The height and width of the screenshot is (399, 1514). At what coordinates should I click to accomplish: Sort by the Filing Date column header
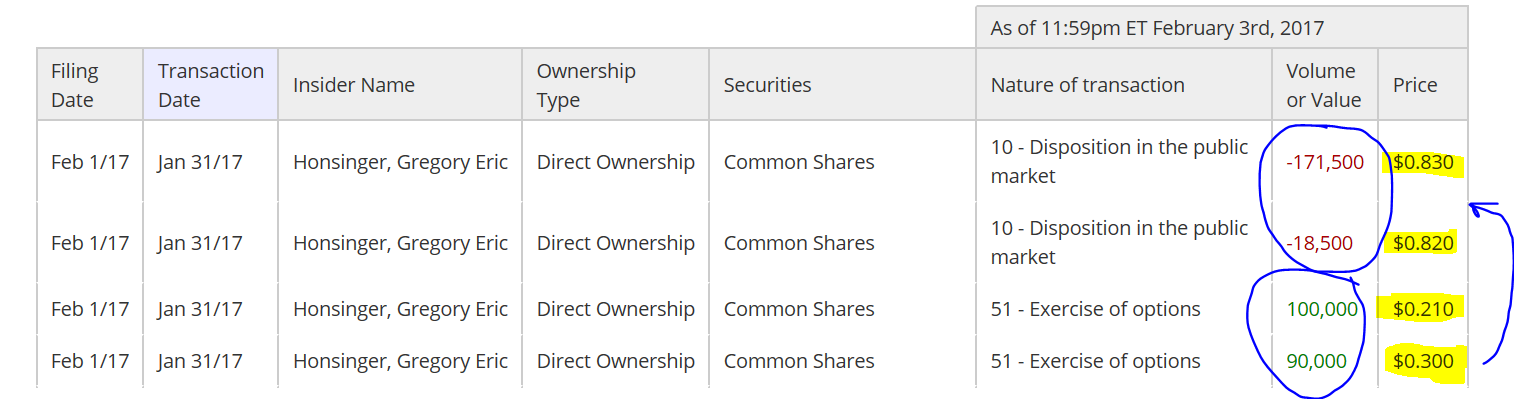click(90, 85)
